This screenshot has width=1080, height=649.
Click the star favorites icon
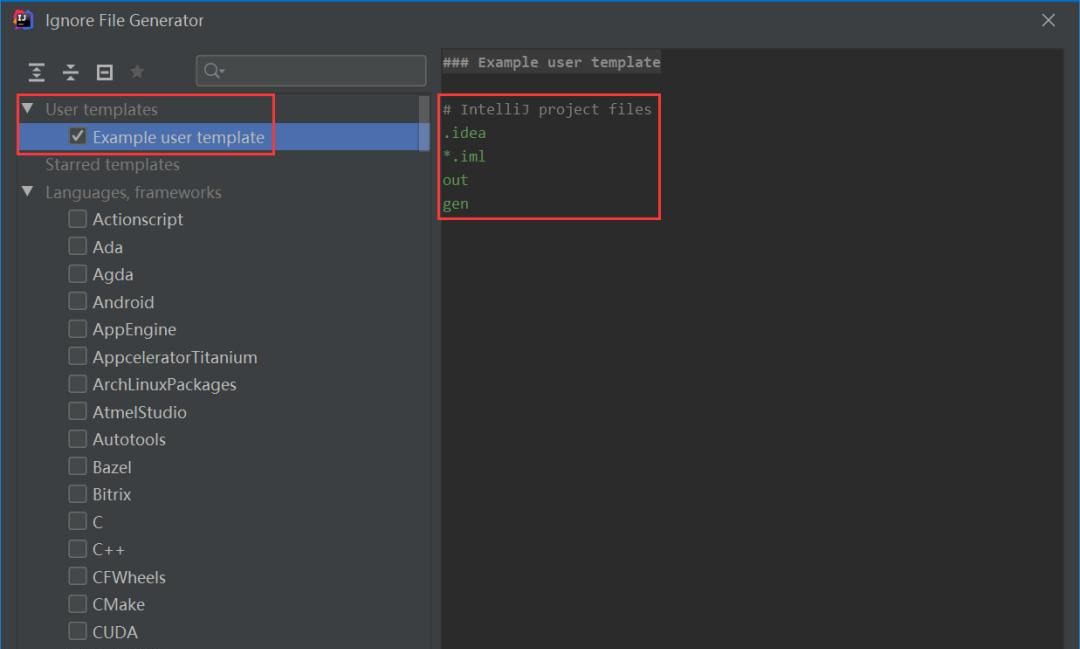click(137, 72)
